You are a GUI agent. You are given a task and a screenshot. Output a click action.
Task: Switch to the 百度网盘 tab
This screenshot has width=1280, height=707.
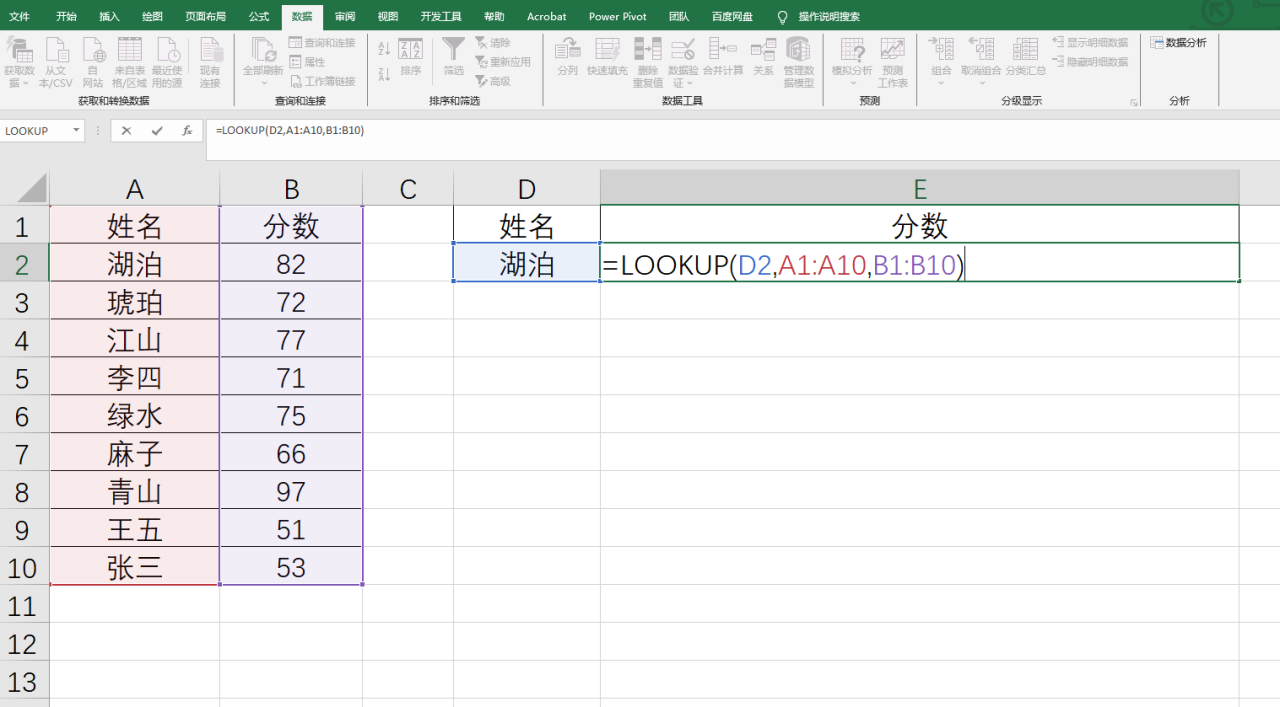point(730,17)
